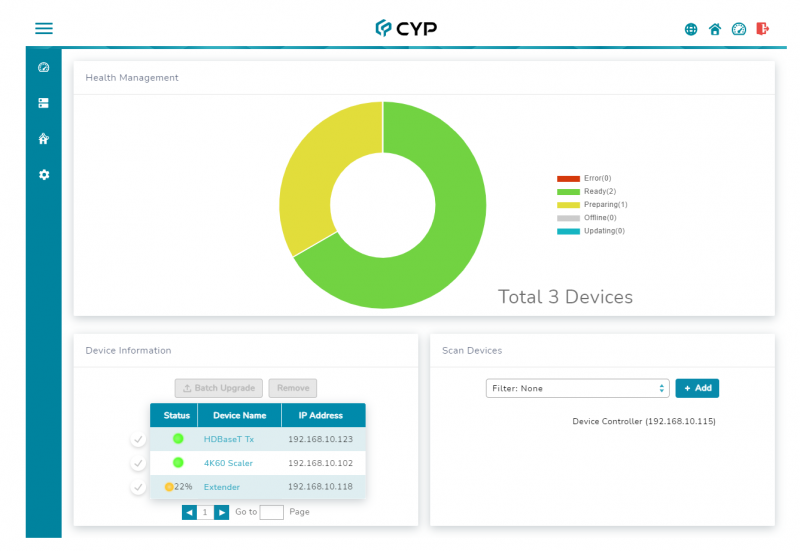The width and height of the screenshot is (800, 551).
Task: Open the HDBaseT Tx device link
Action: point(229,439)
